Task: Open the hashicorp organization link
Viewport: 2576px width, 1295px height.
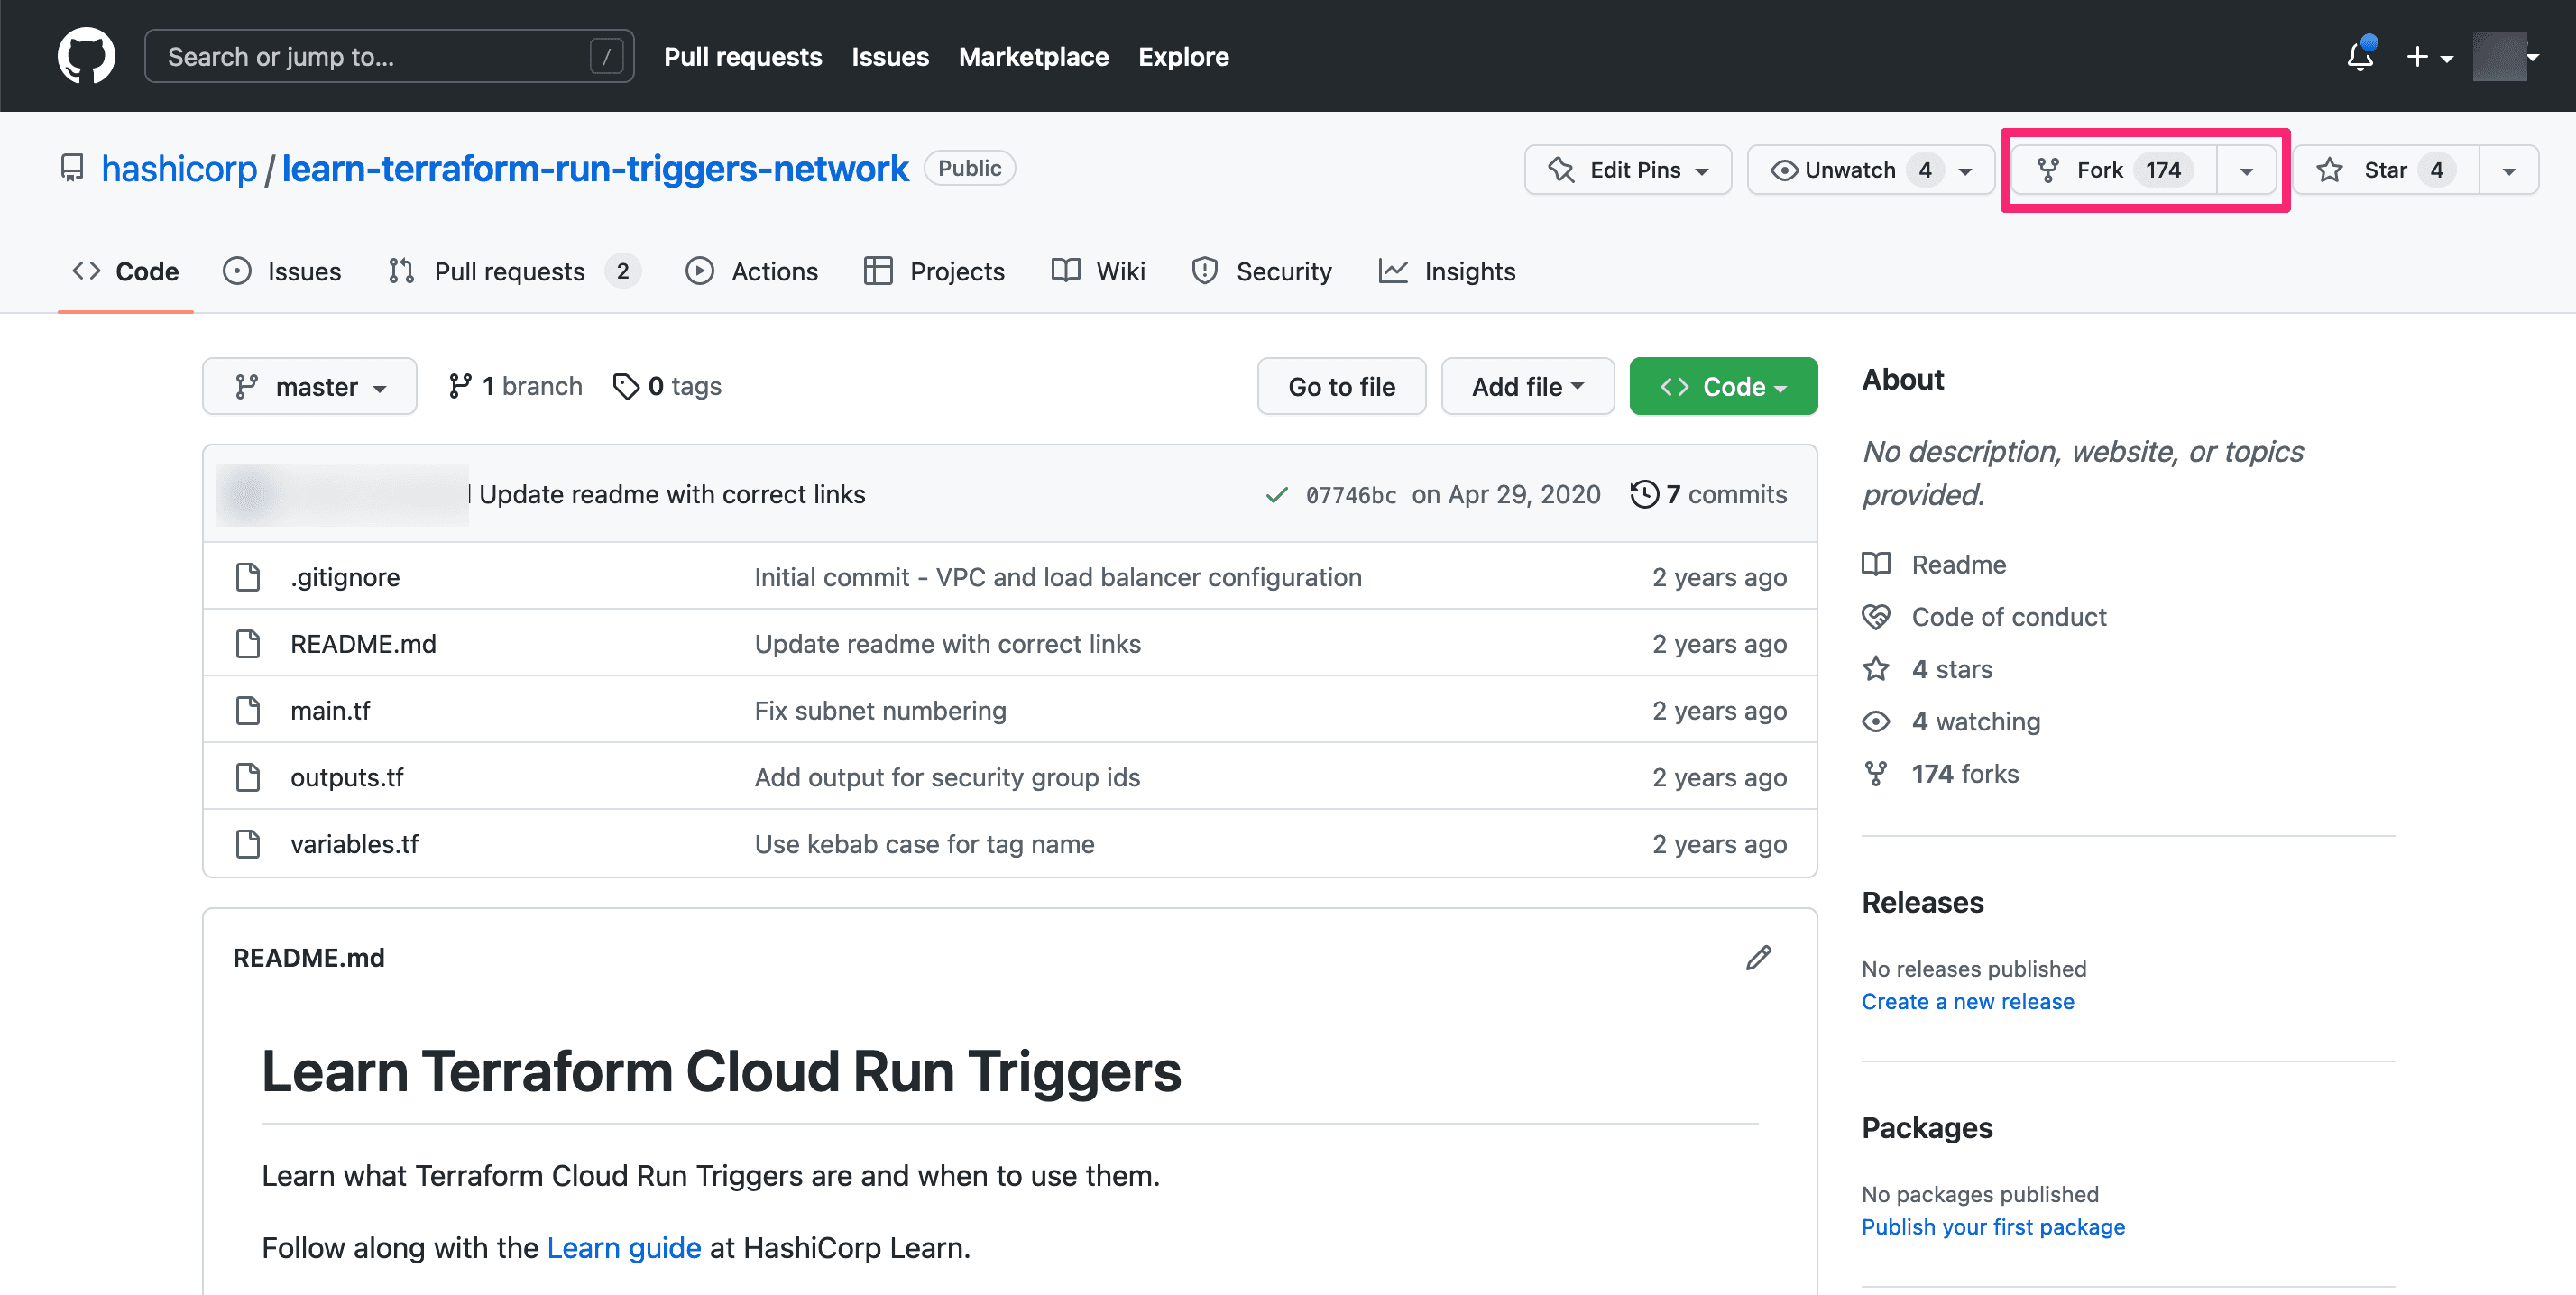Action: [179, 169]
